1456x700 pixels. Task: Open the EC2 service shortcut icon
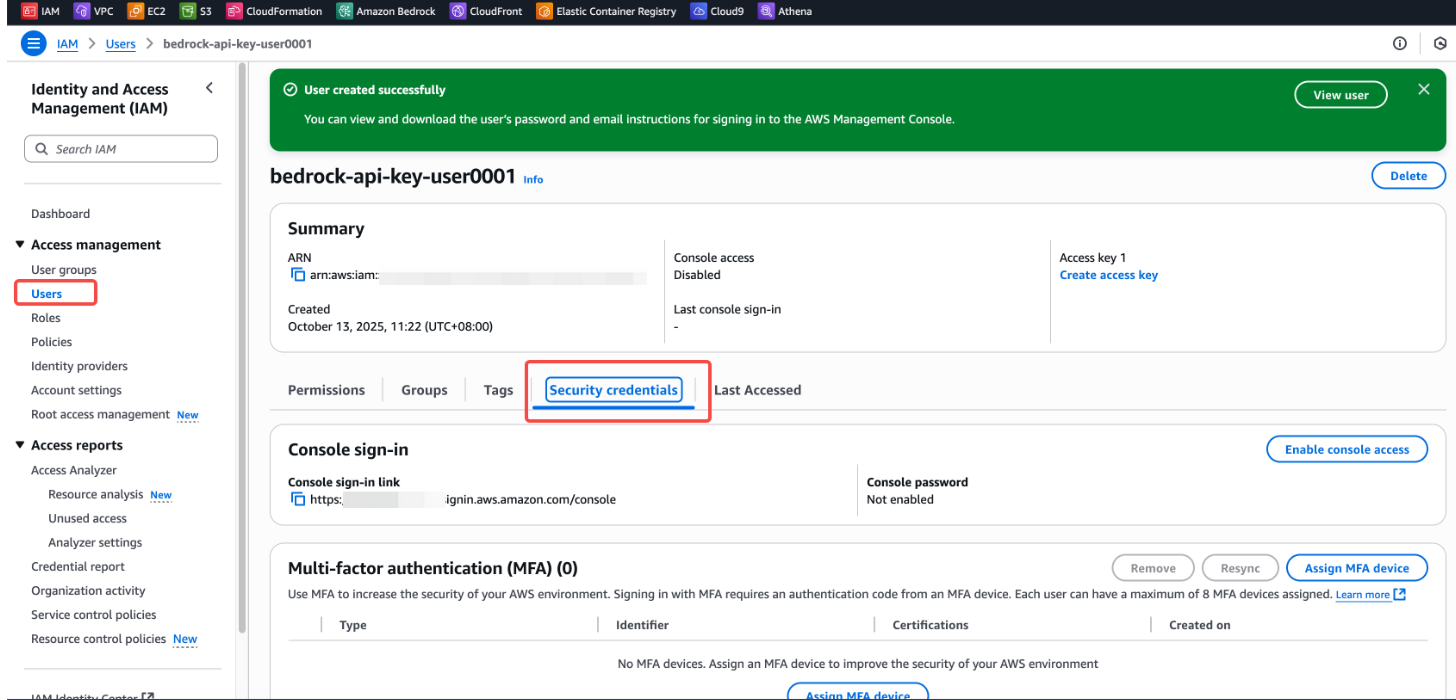click(x=135, y=11)
